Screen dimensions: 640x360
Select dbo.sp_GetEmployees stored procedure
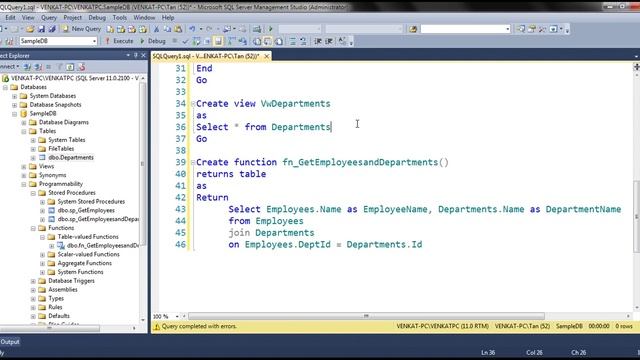(x=86, y=211)
